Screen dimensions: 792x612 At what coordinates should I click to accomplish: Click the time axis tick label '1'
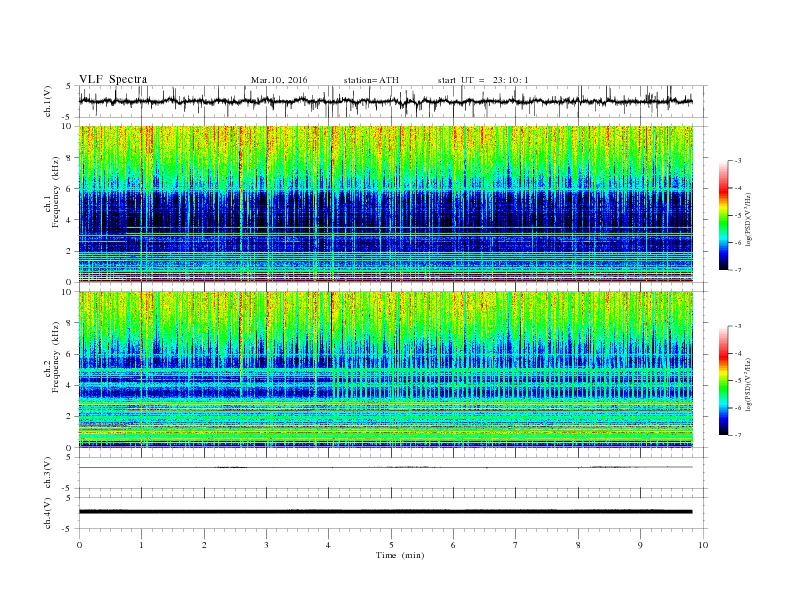[x=141, y=545]
